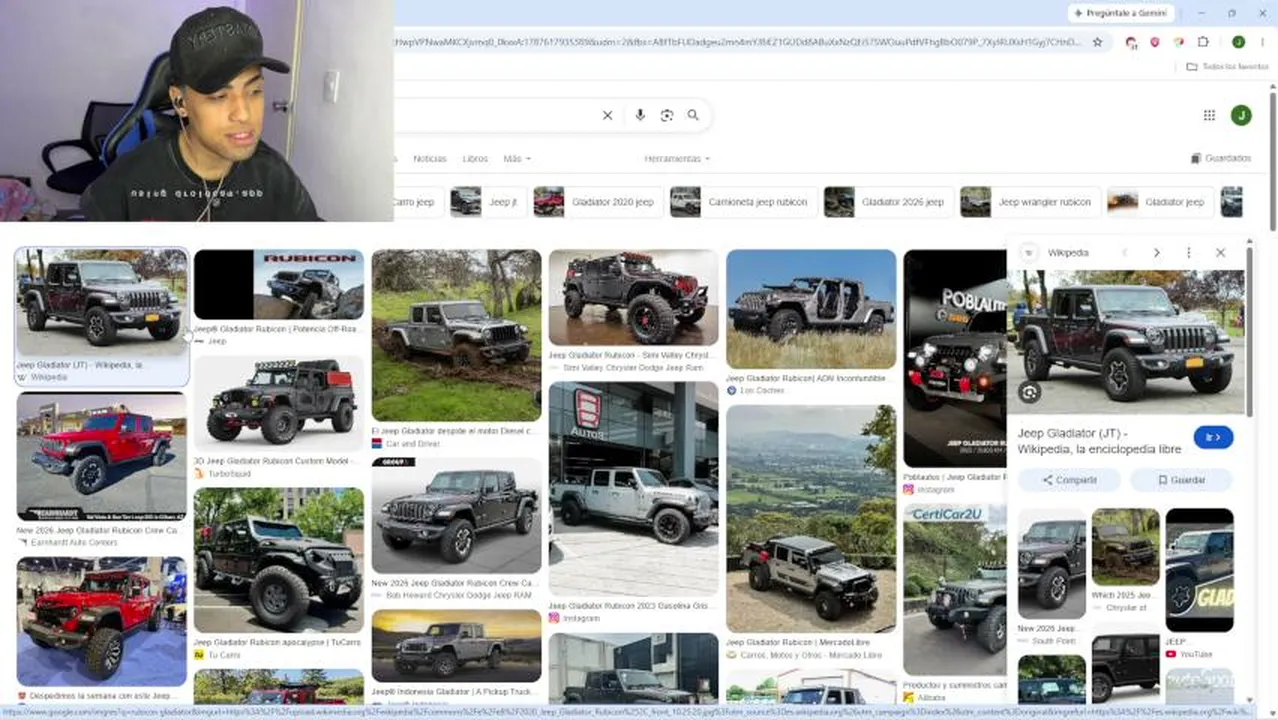
Task: Switch to the Libros tab
Action: pyautogui.click(x=475, y=159)
